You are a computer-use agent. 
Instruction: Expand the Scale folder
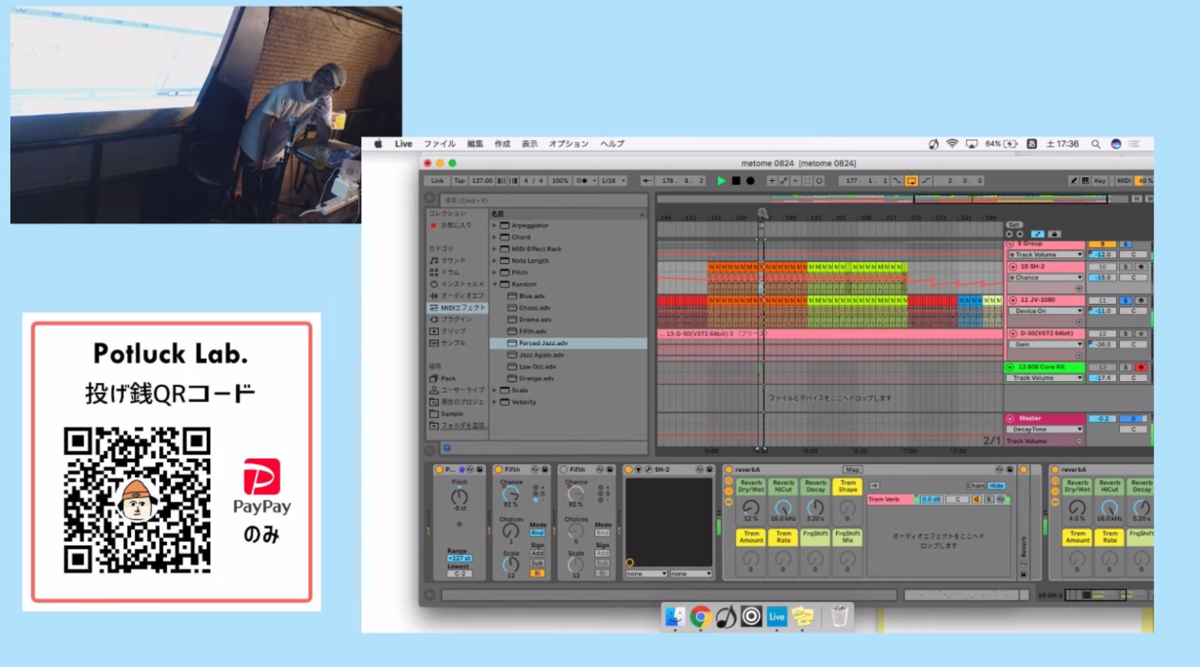click(x=494, y=390)
